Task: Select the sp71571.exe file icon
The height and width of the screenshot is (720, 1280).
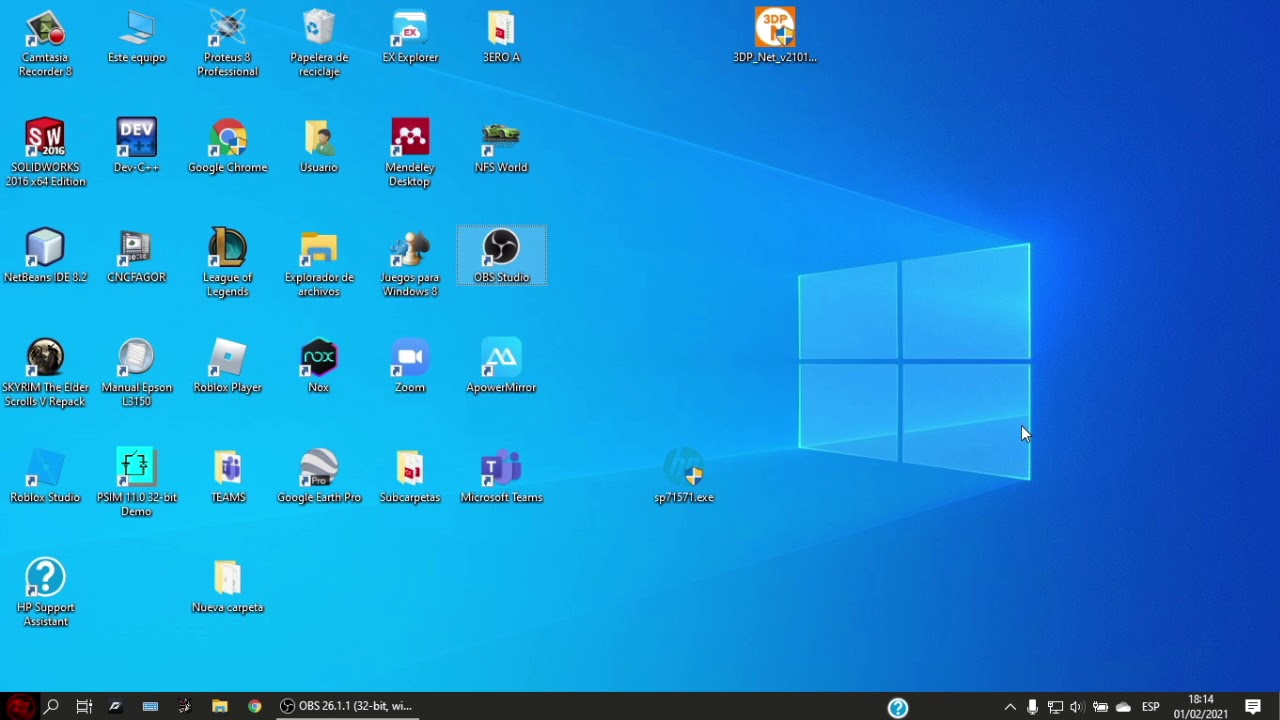Action: click(x=684, y=477)
